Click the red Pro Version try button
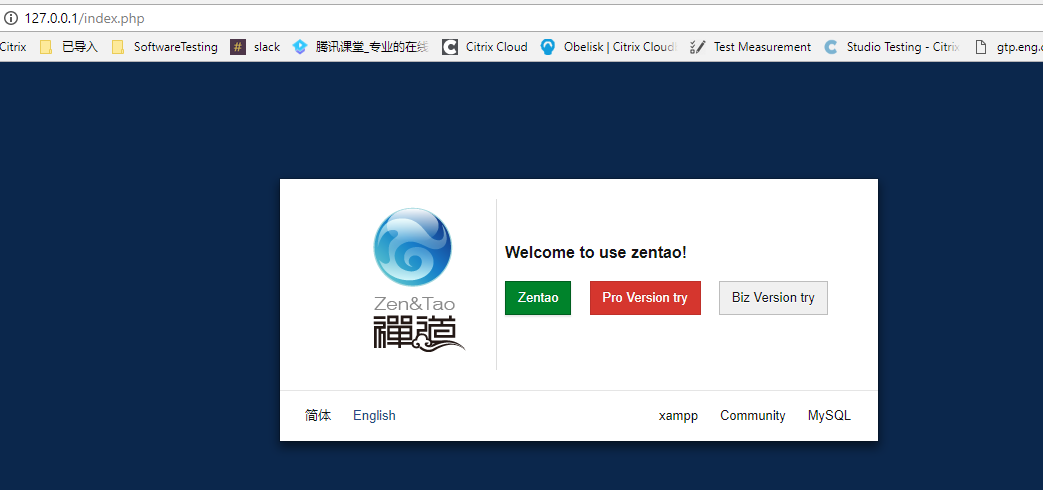1043x490 pixels. [x=645, y=297]
